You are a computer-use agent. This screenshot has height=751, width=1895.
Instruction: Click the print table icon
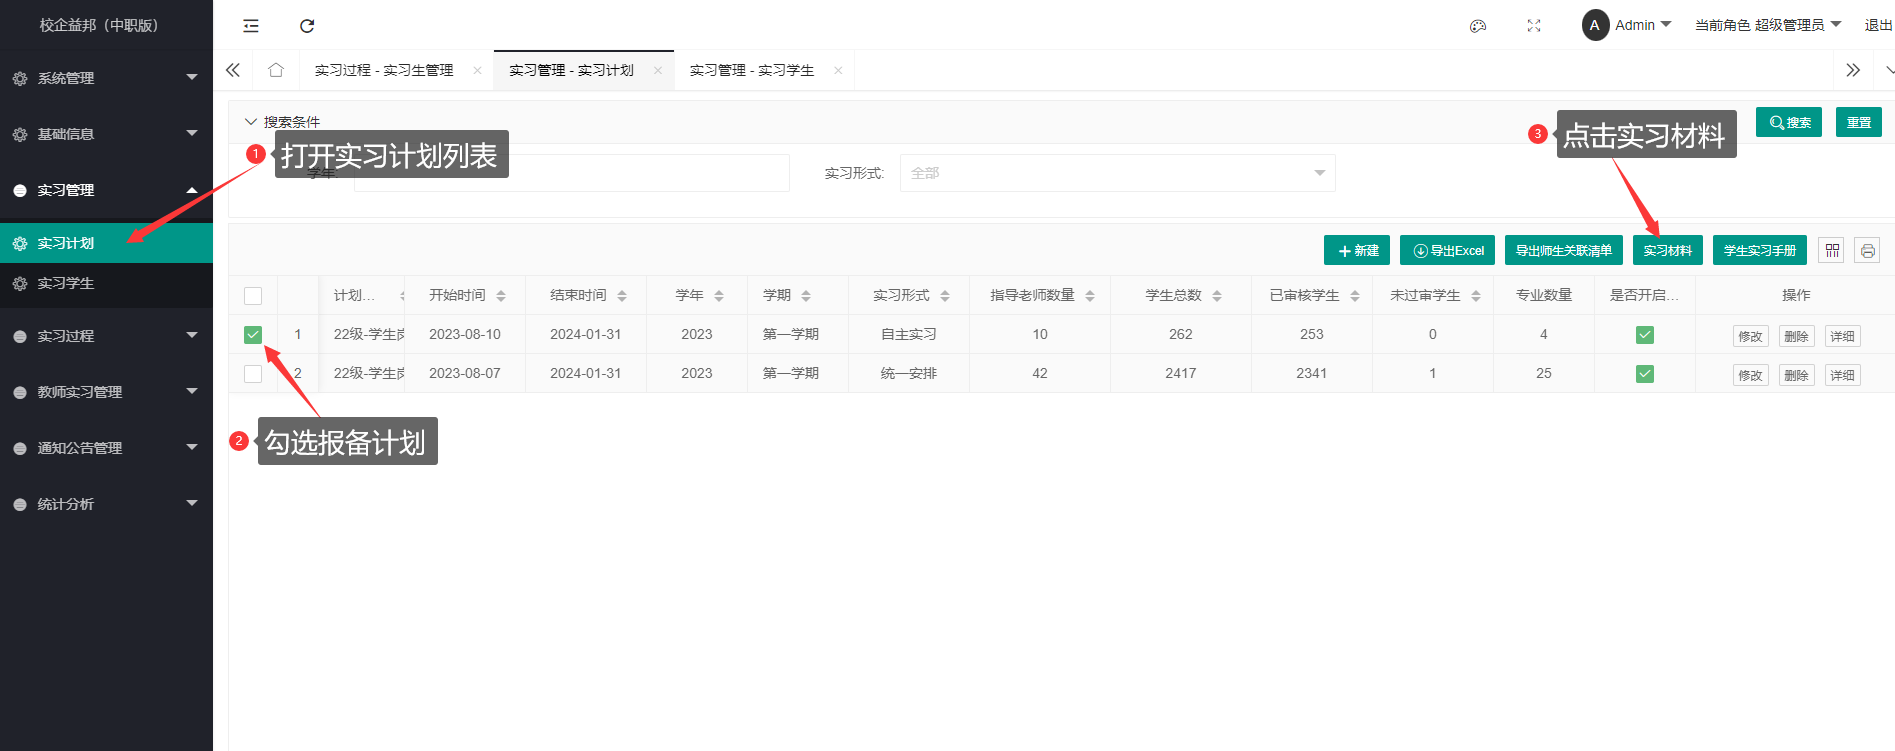click(1866, 251)
